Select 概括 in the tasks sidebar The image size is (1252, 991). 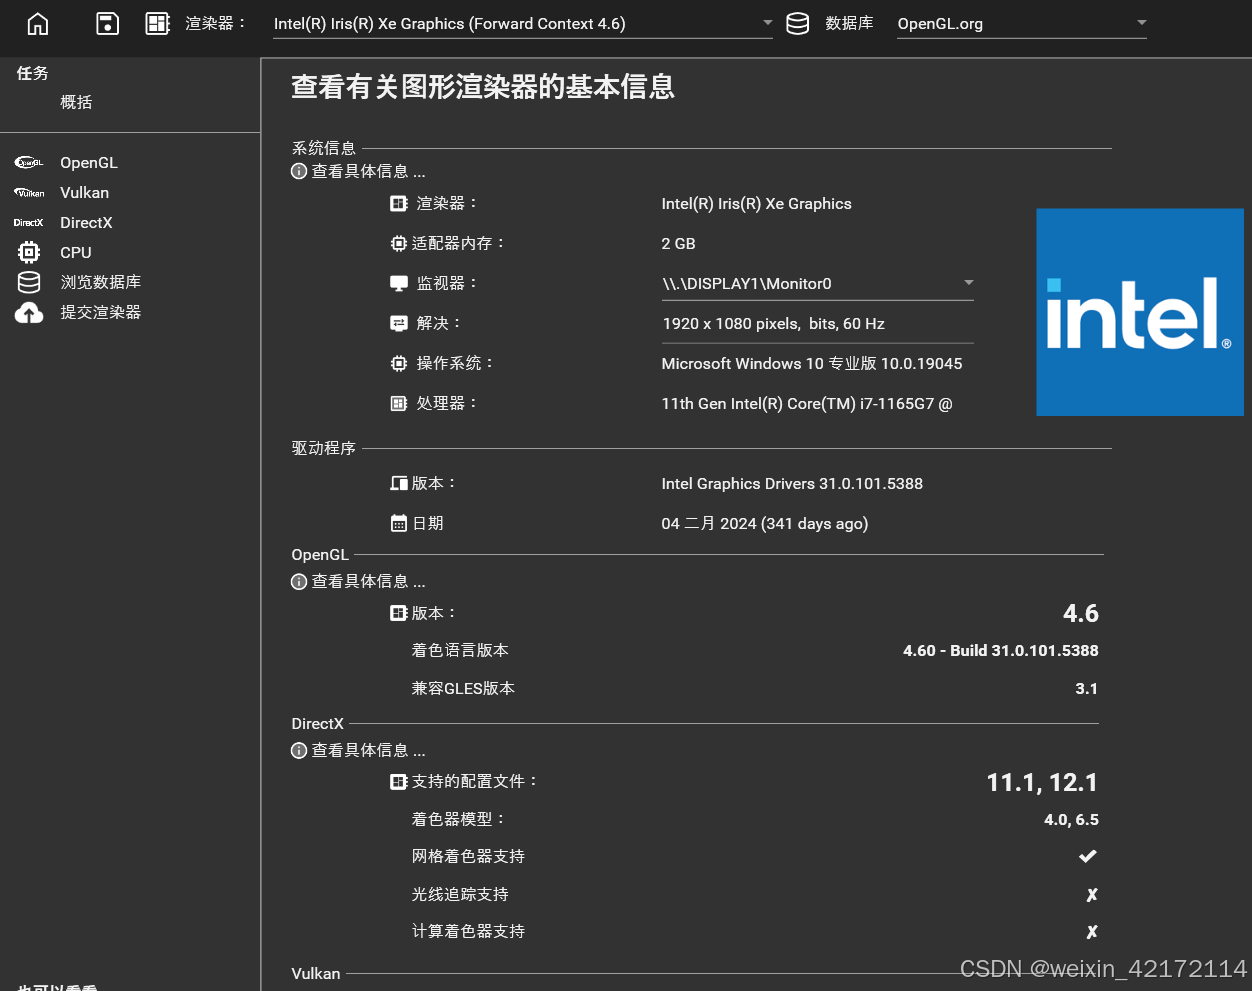(x=76, y=102)
